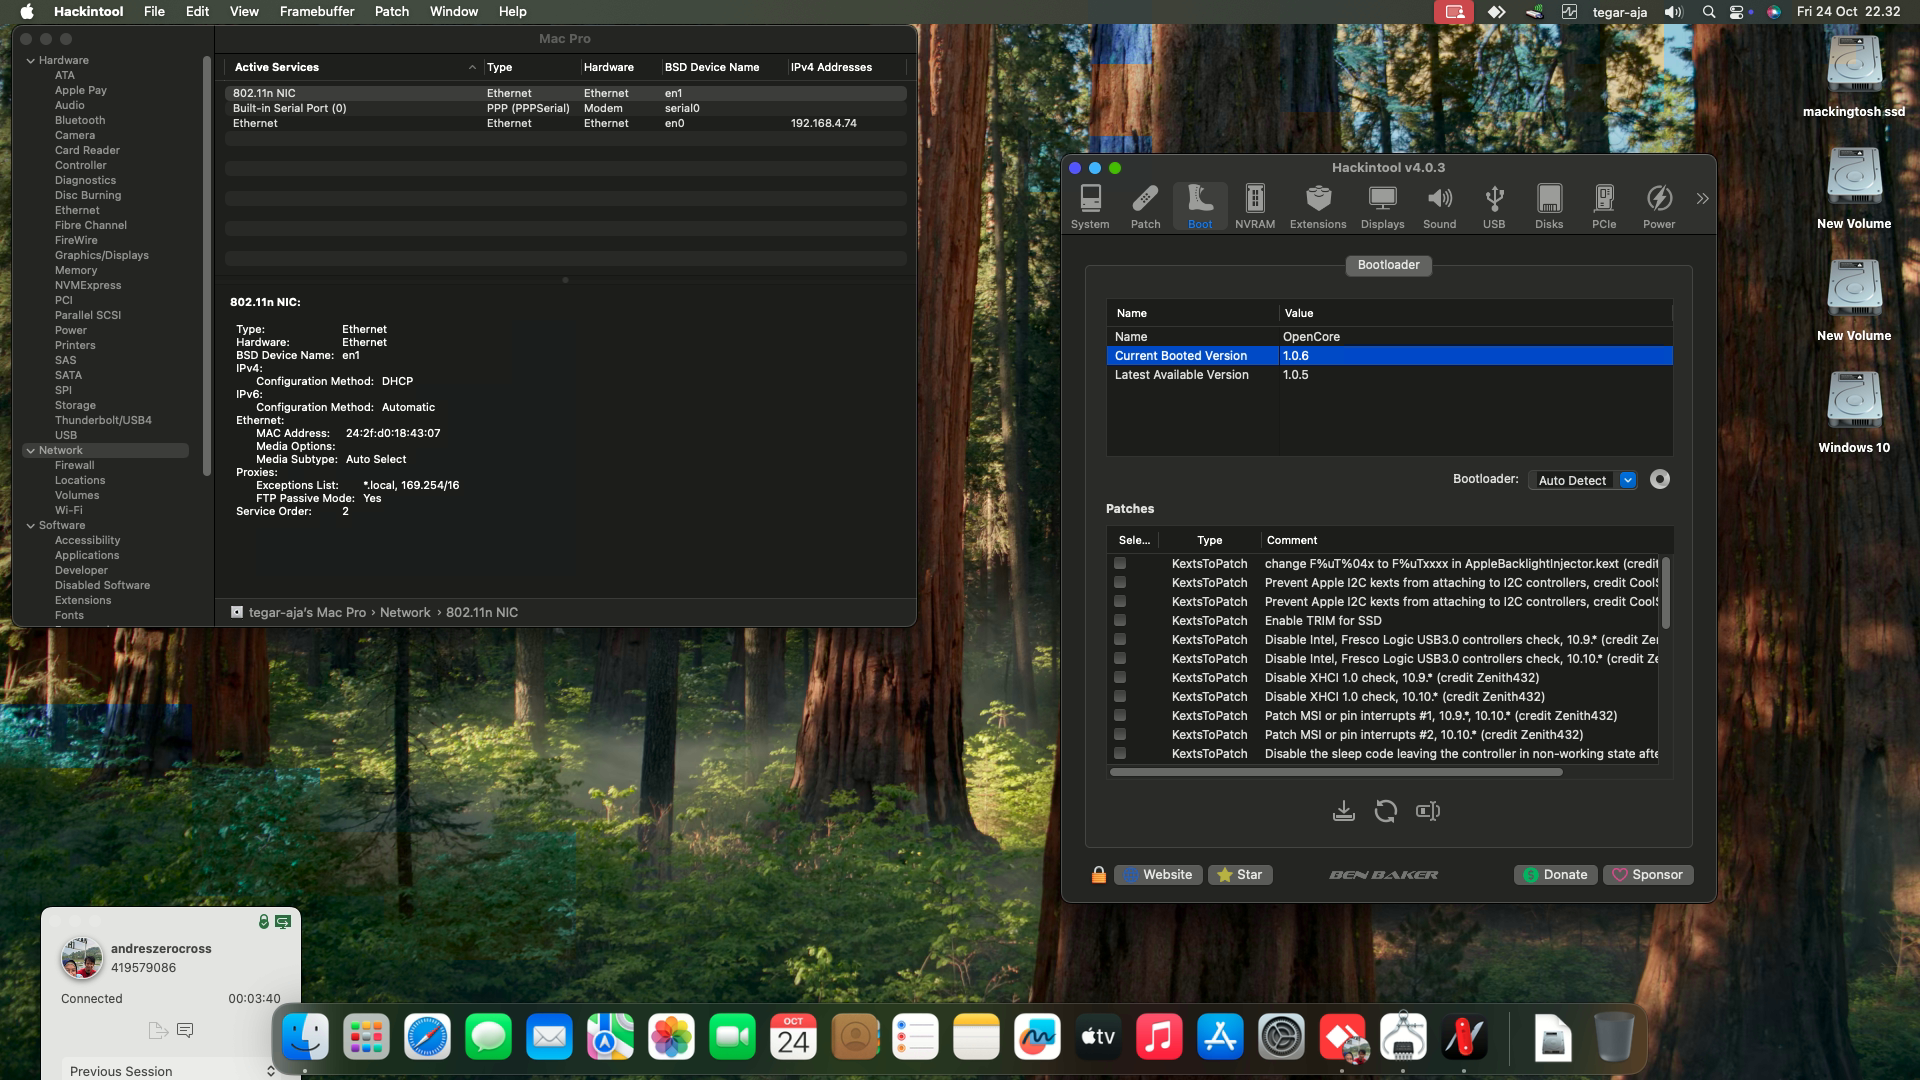The height and width of the screenshot is (1080, 1920).
Task: Open Spotlight search in the menu bar
Action: point(1709,12)
